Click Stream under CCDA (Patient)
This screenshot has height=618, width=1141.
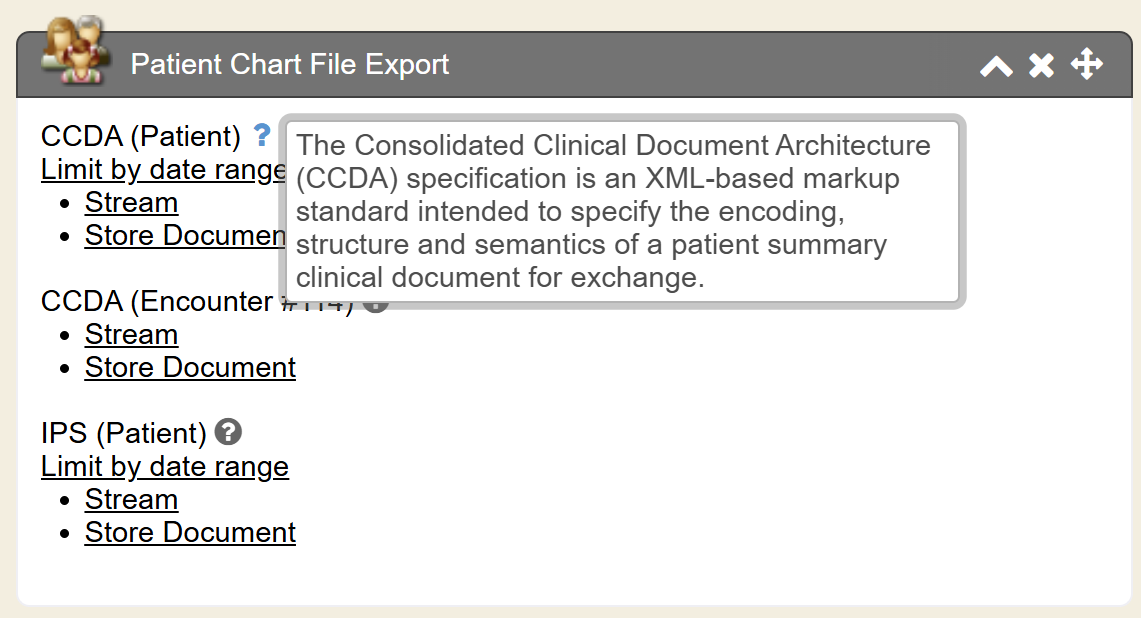(131, 203)
